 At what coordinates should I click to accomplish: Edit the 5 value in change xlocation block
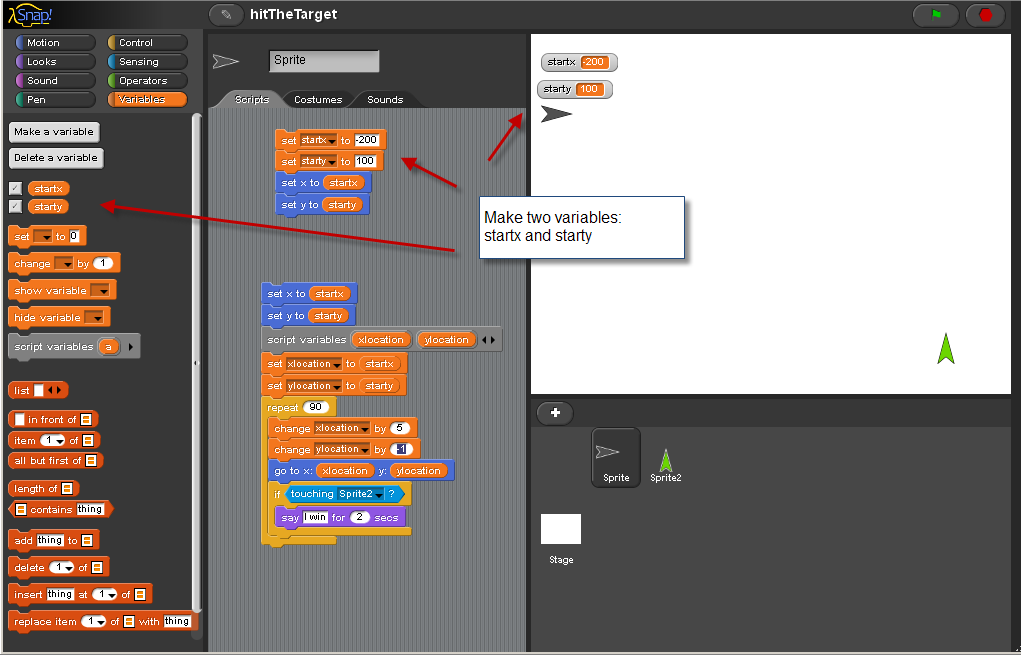pos(400,428)
